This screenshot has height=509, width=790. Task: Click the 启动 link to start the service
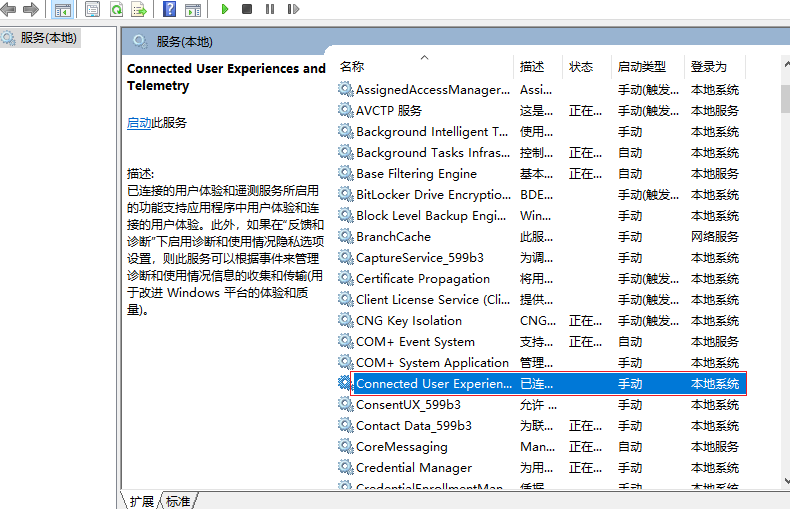pos(139,123)
